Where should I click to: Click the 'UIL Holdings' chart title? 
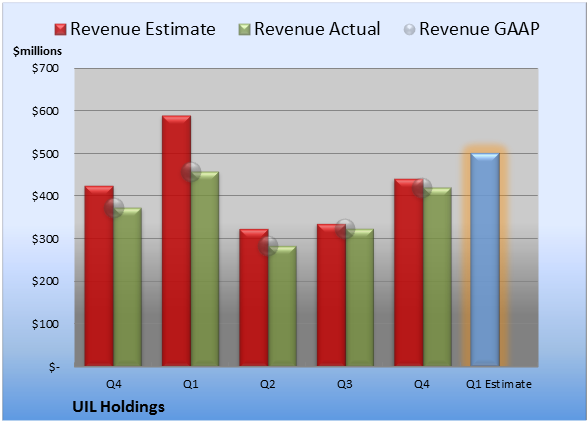(118, 407)
